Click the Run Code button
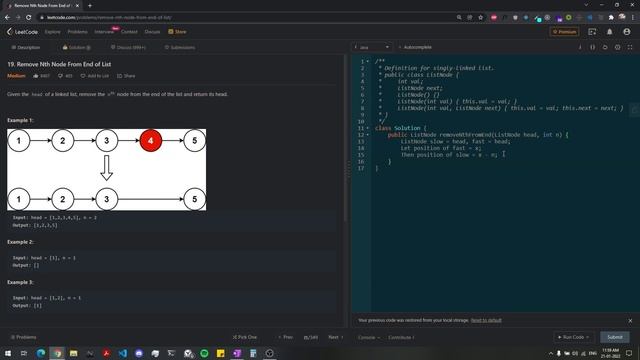The height and width of the screenshot is (360, 640). (x=573, y=337)
